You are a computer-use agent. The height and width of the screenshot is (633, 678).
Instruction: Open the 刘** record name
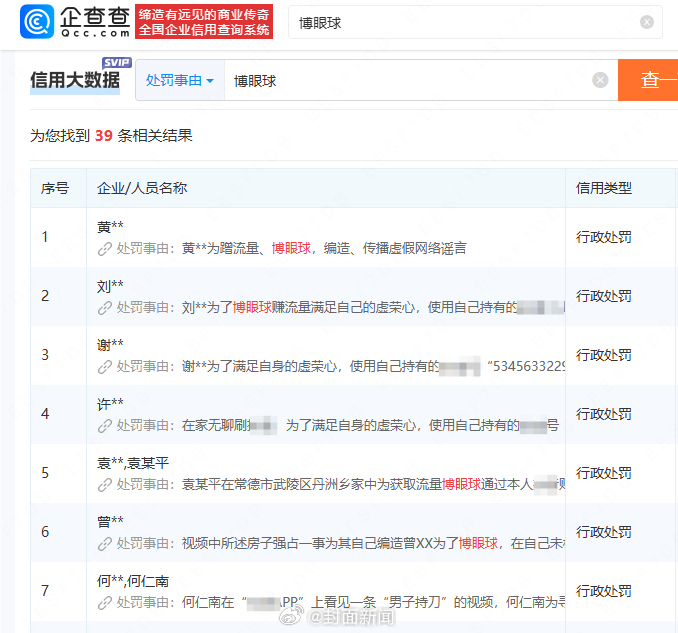tap(110, 286)
